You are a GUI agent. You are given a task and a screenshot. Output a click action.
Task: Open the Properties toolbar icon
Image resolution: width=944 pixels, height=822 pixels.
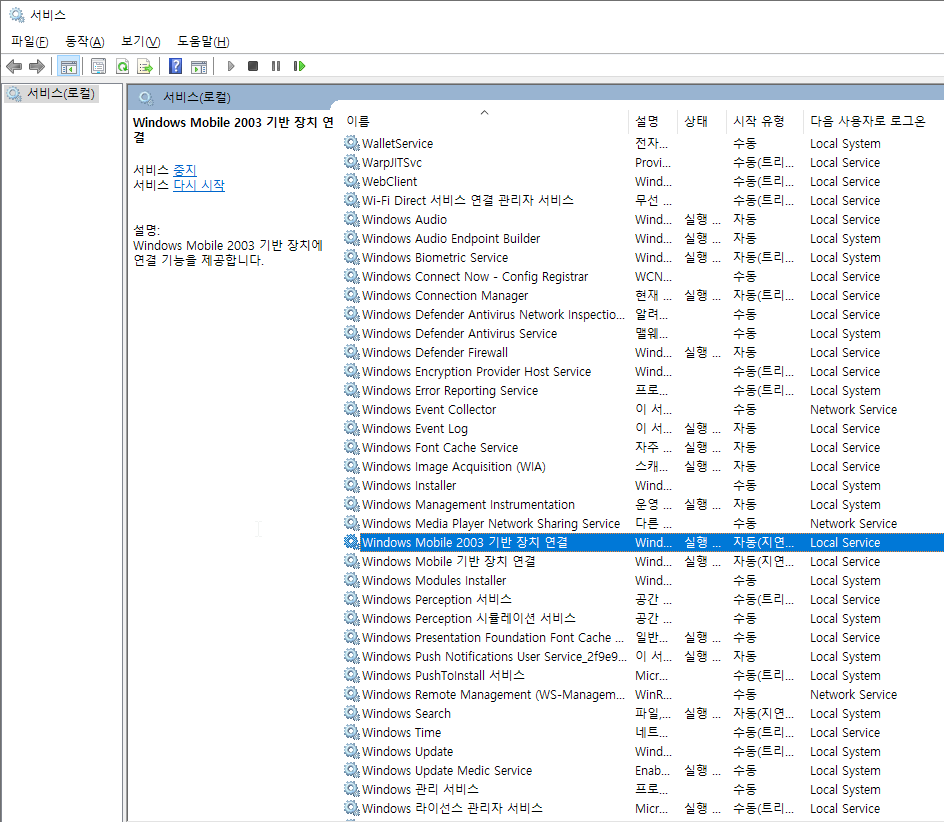coord(99,66)
